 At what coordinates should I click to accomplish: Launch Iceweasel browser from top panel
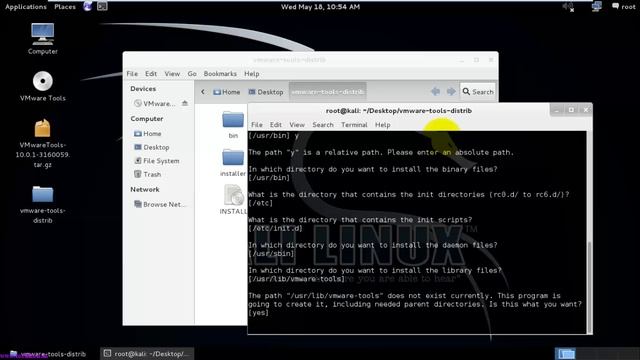pyautogui.click(x=87, y=6)
